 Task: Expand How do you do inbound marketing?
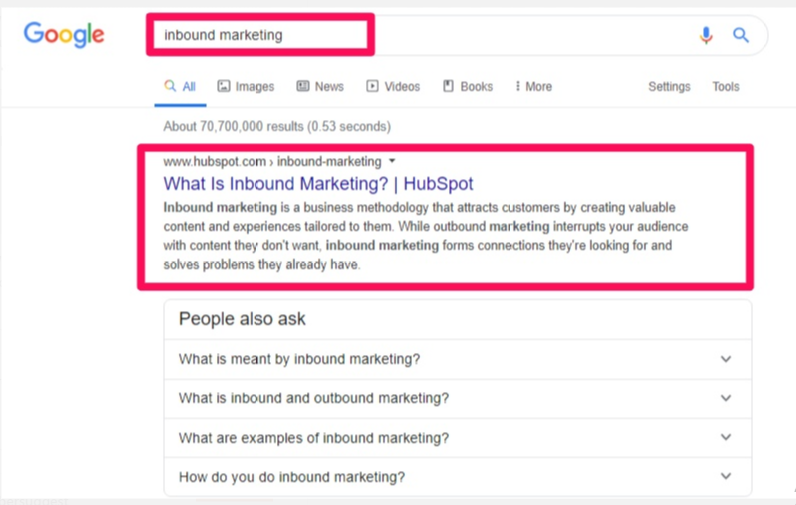coord(457,477)
